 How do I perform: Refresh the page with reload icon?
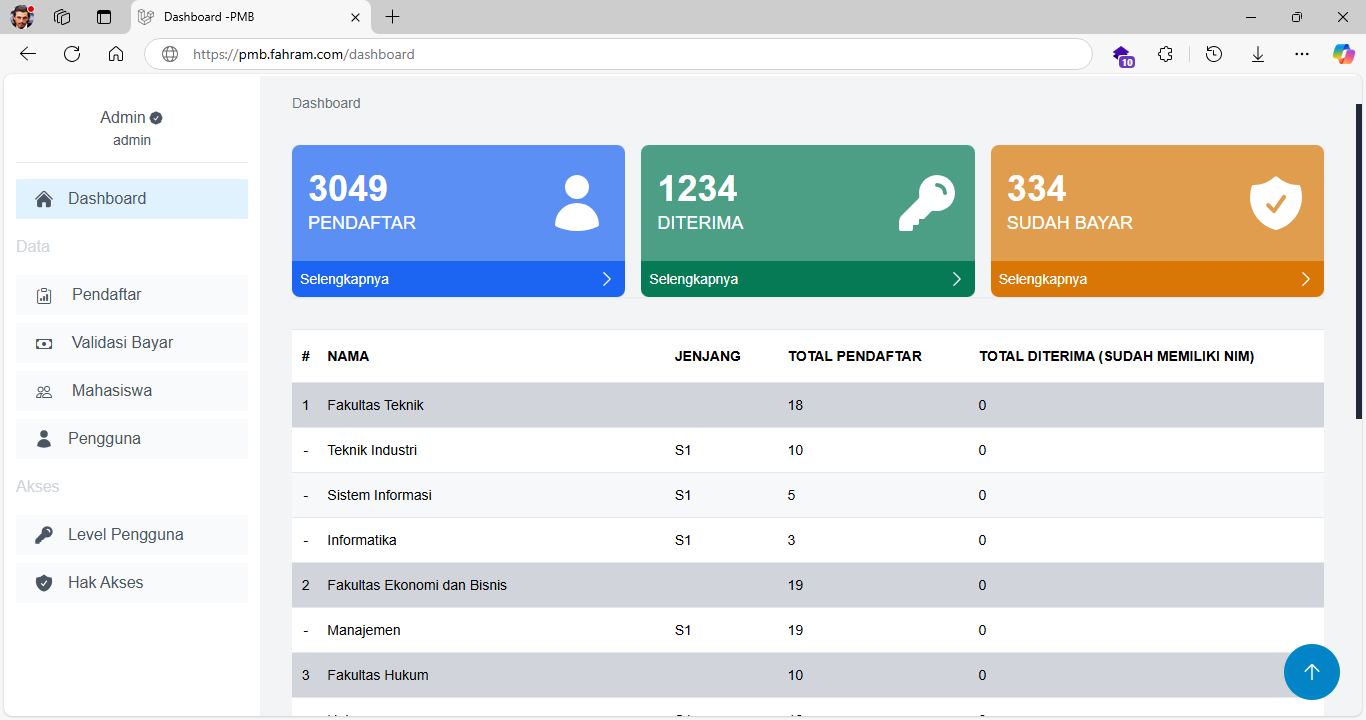point(72,54)
